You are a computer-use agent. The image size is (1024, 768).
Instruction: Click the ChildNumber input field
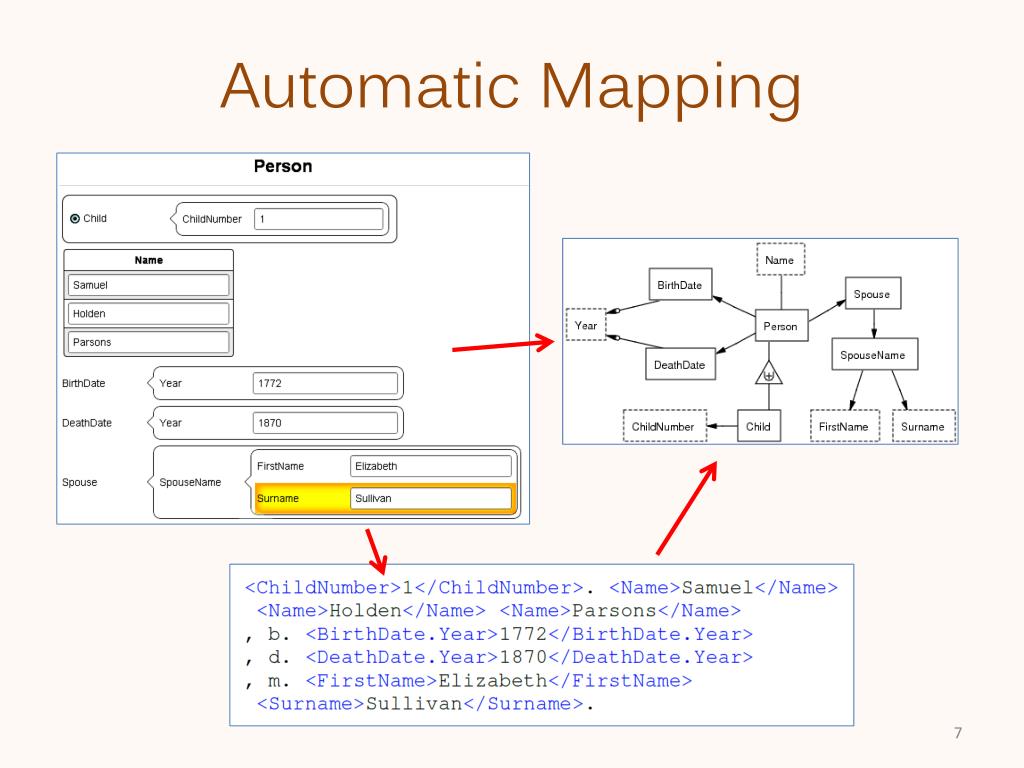(x=319, y=219)
